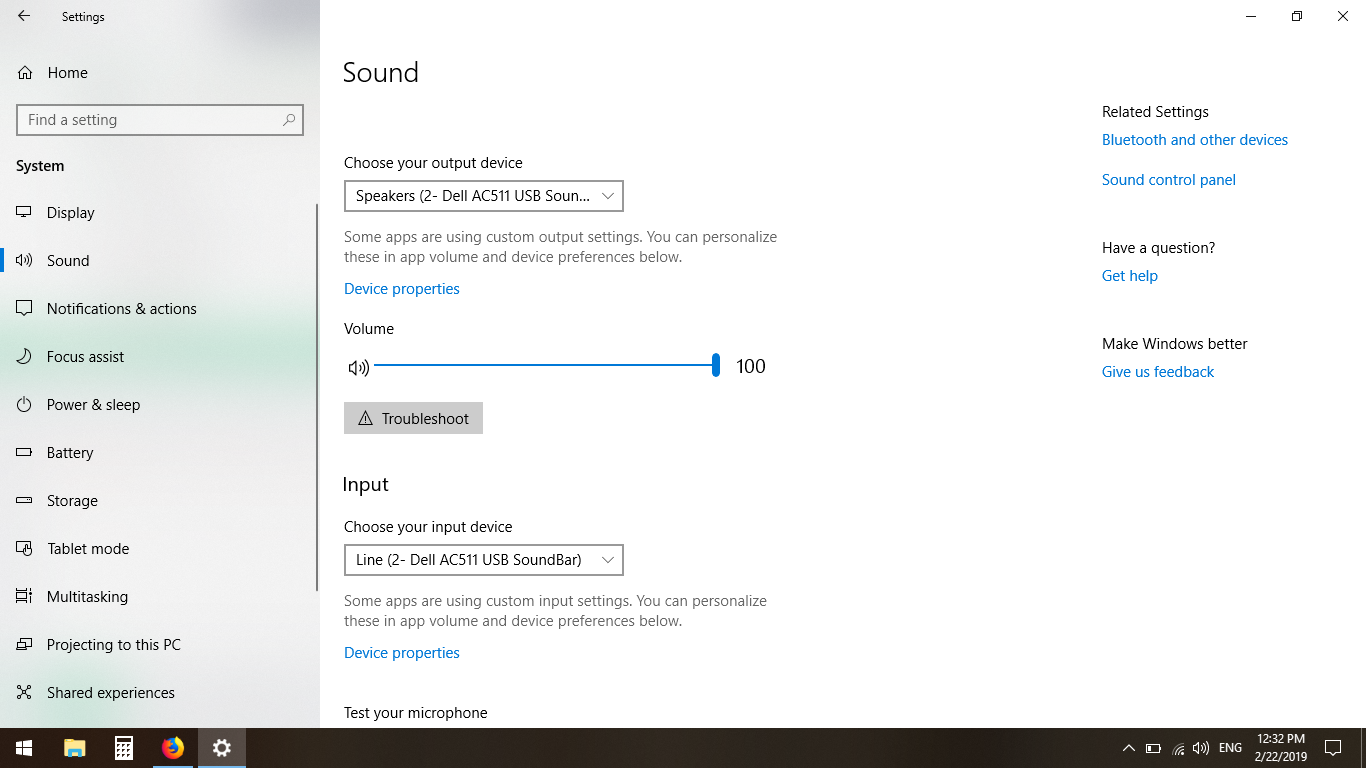Click the ENG language indicator
Image resolution: width=1366 pixels, height=768 pixels.
click(1231, 748)
